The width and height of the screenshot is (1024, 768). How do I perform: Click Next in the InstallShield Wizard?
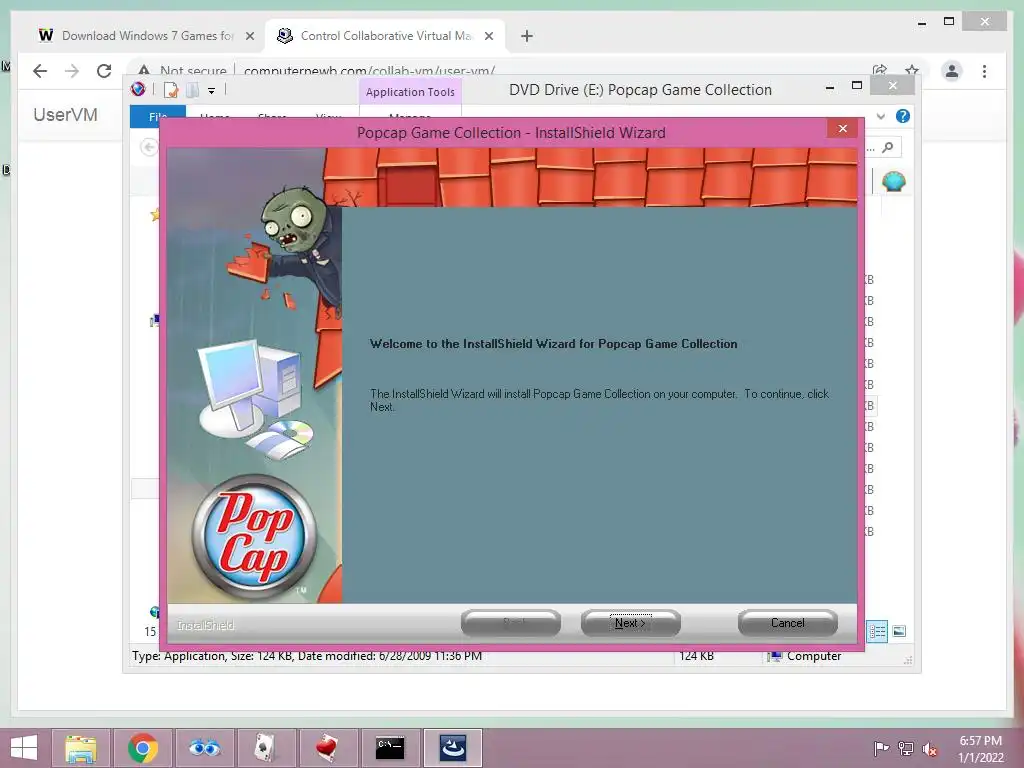coord(630,623)
